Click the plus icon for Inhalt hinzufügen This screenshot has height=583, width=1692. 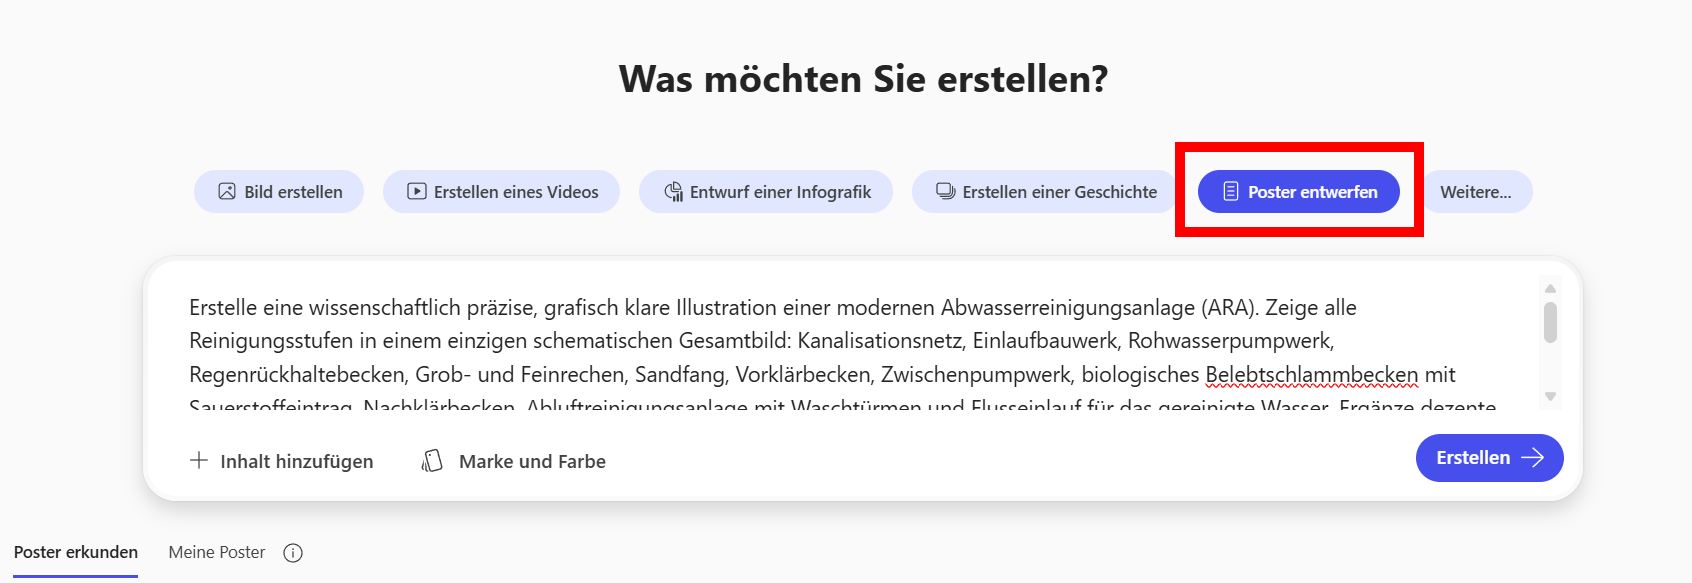click(x=199, y=461)
